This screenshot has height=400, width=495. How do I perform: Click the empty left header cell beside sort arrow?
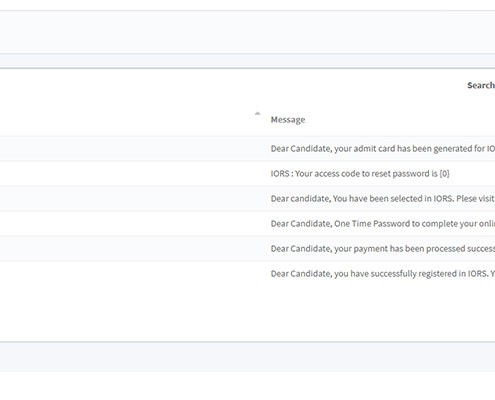[127, 120]
